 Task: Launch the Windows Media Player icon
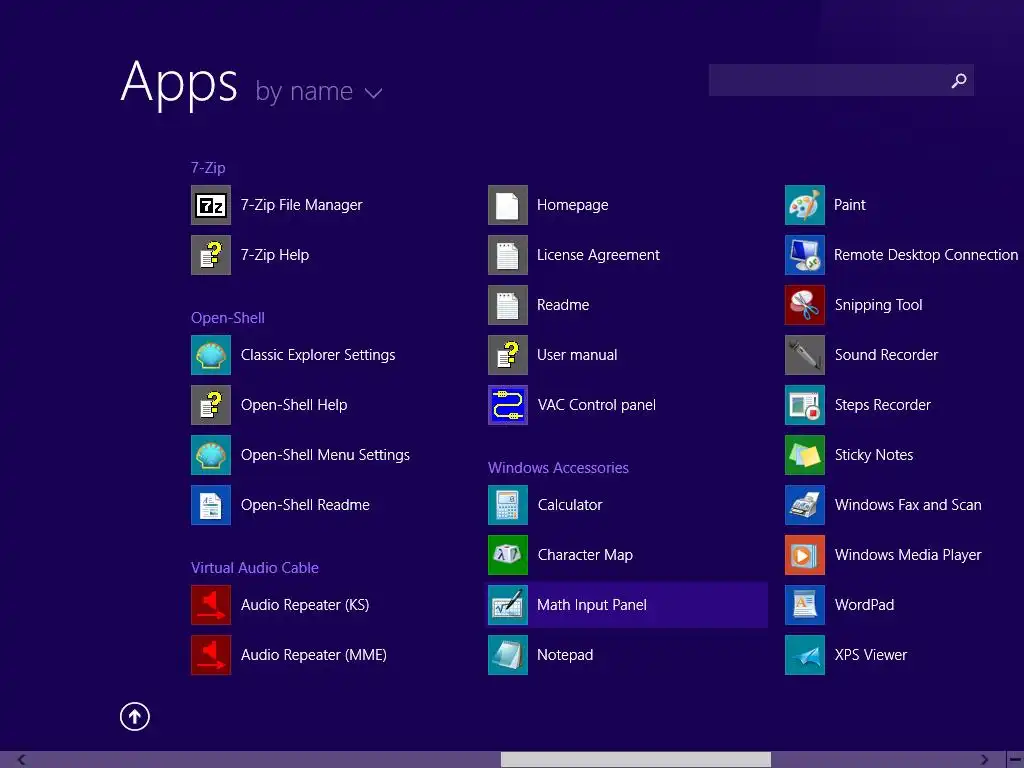click(805, 555)
